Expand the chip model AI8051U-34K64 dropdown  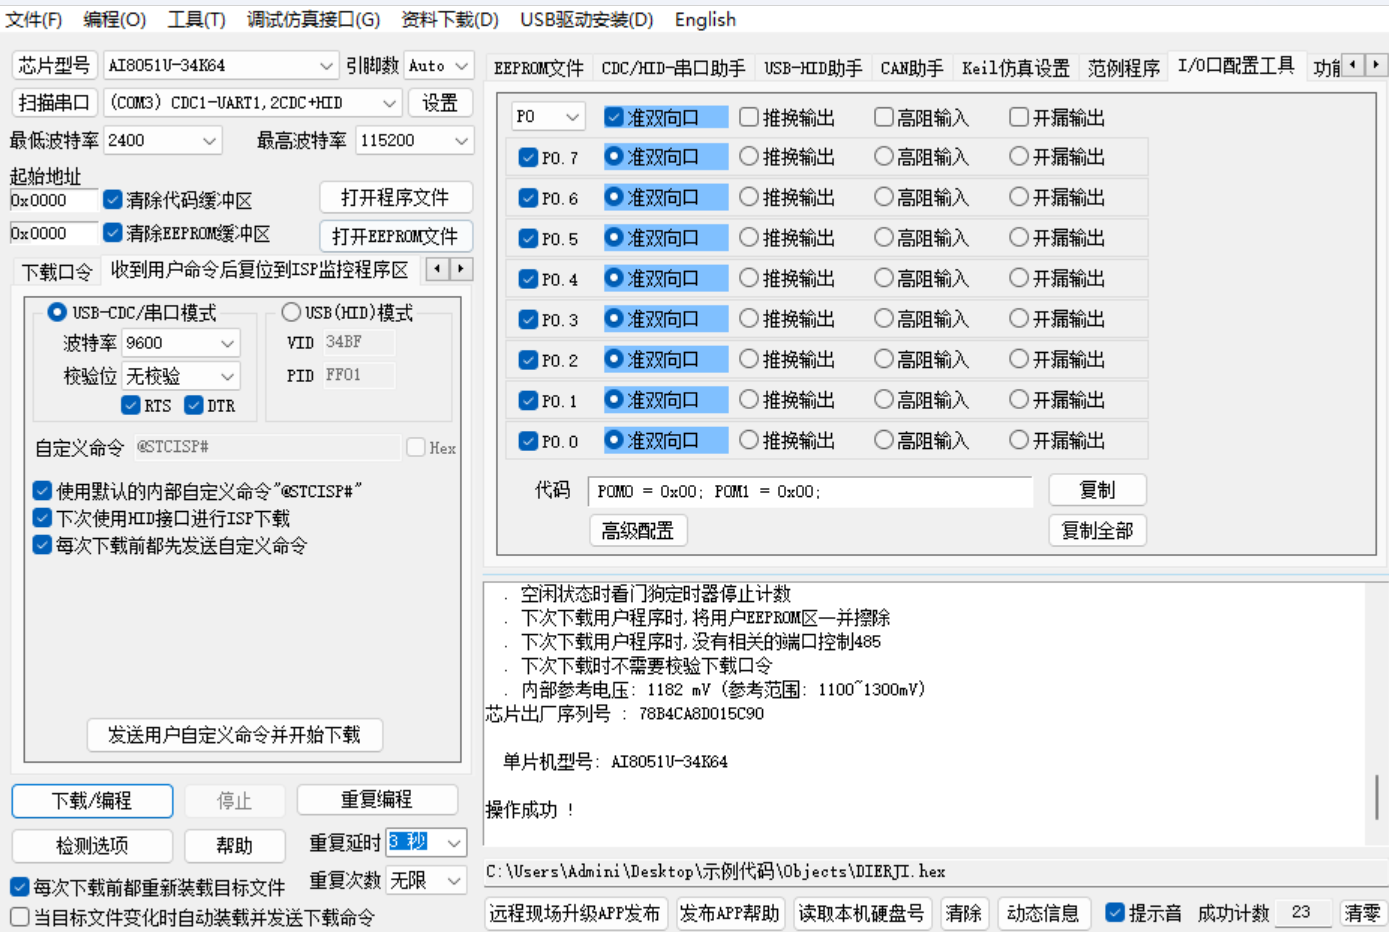[326, 66]
